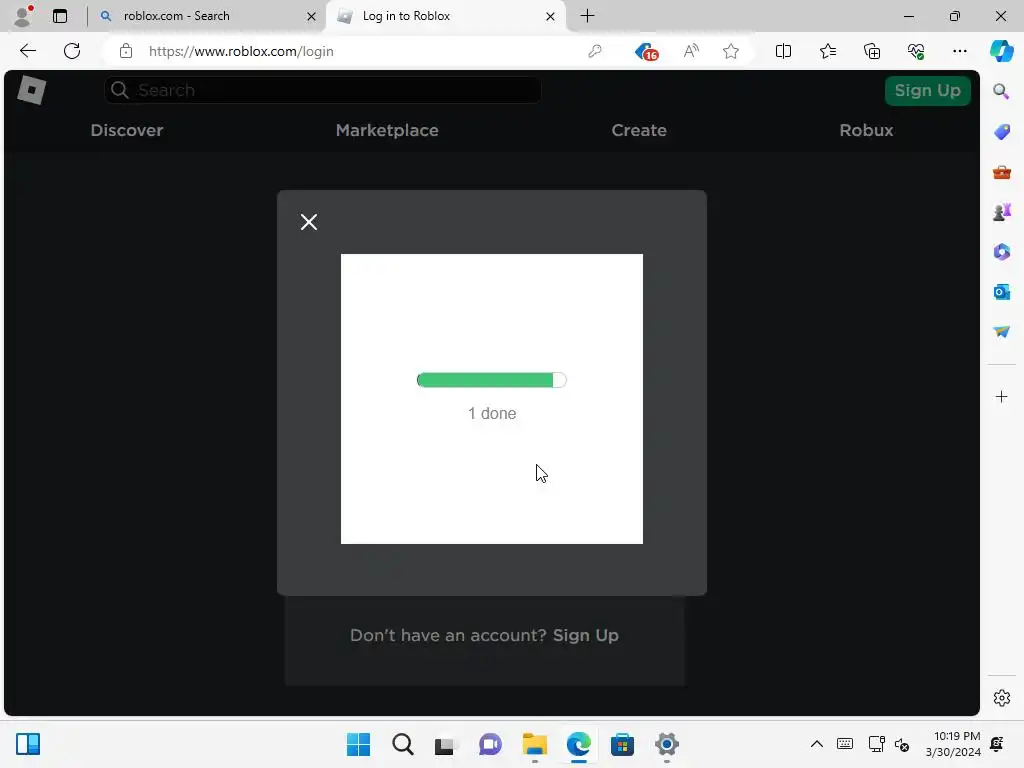Open Windows taskbar Search
The image size is (1024, 768).
coord(402,744)
